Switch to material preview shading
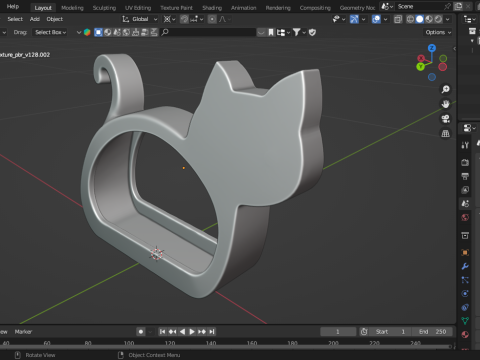 pos(429,19)
